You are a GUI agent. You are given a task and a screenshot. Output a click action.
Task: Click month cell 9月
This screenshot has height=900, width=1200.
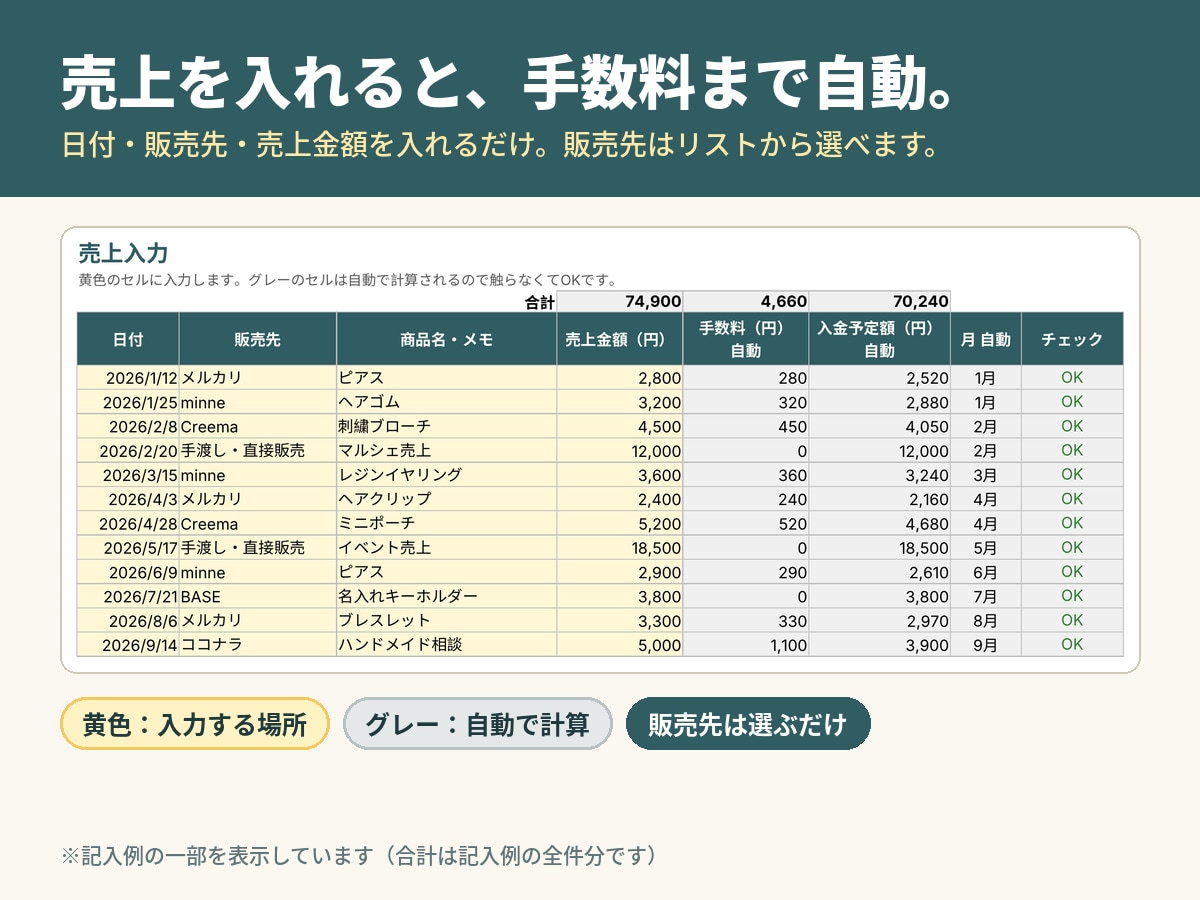pyautogui.click(x=986, y=645)
